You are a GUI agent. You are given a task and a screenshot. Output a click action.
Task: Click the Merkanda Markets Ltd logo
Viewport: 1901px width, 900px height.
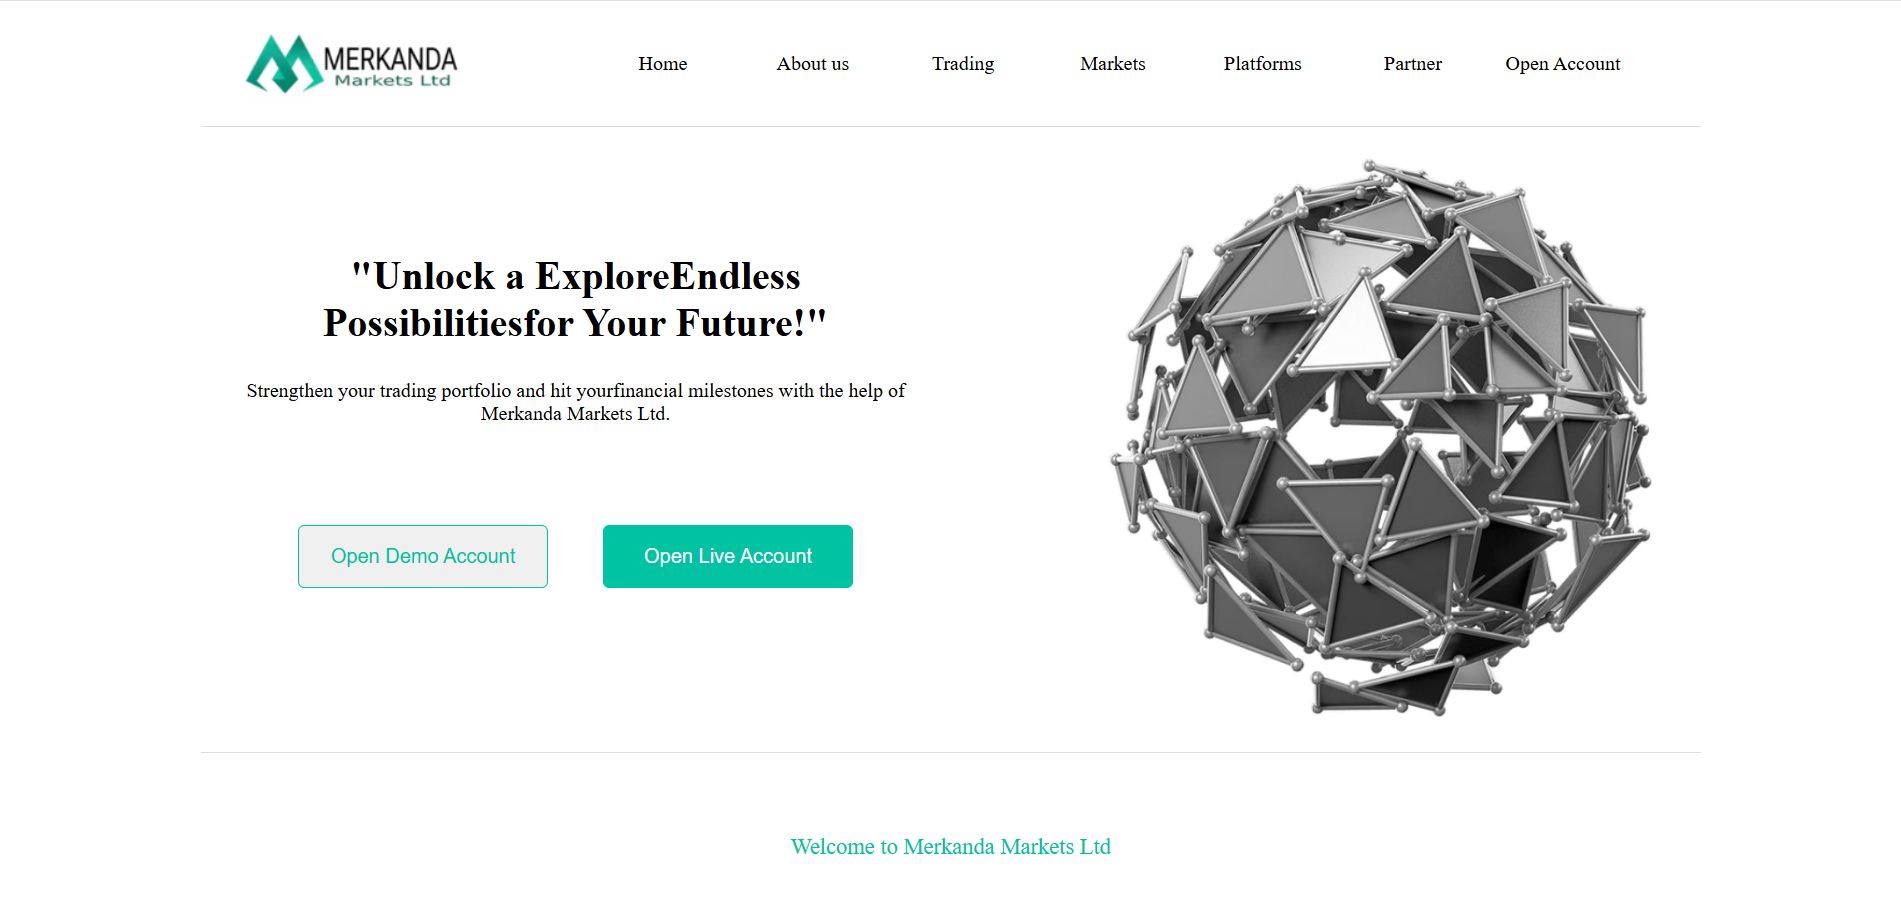351,64
